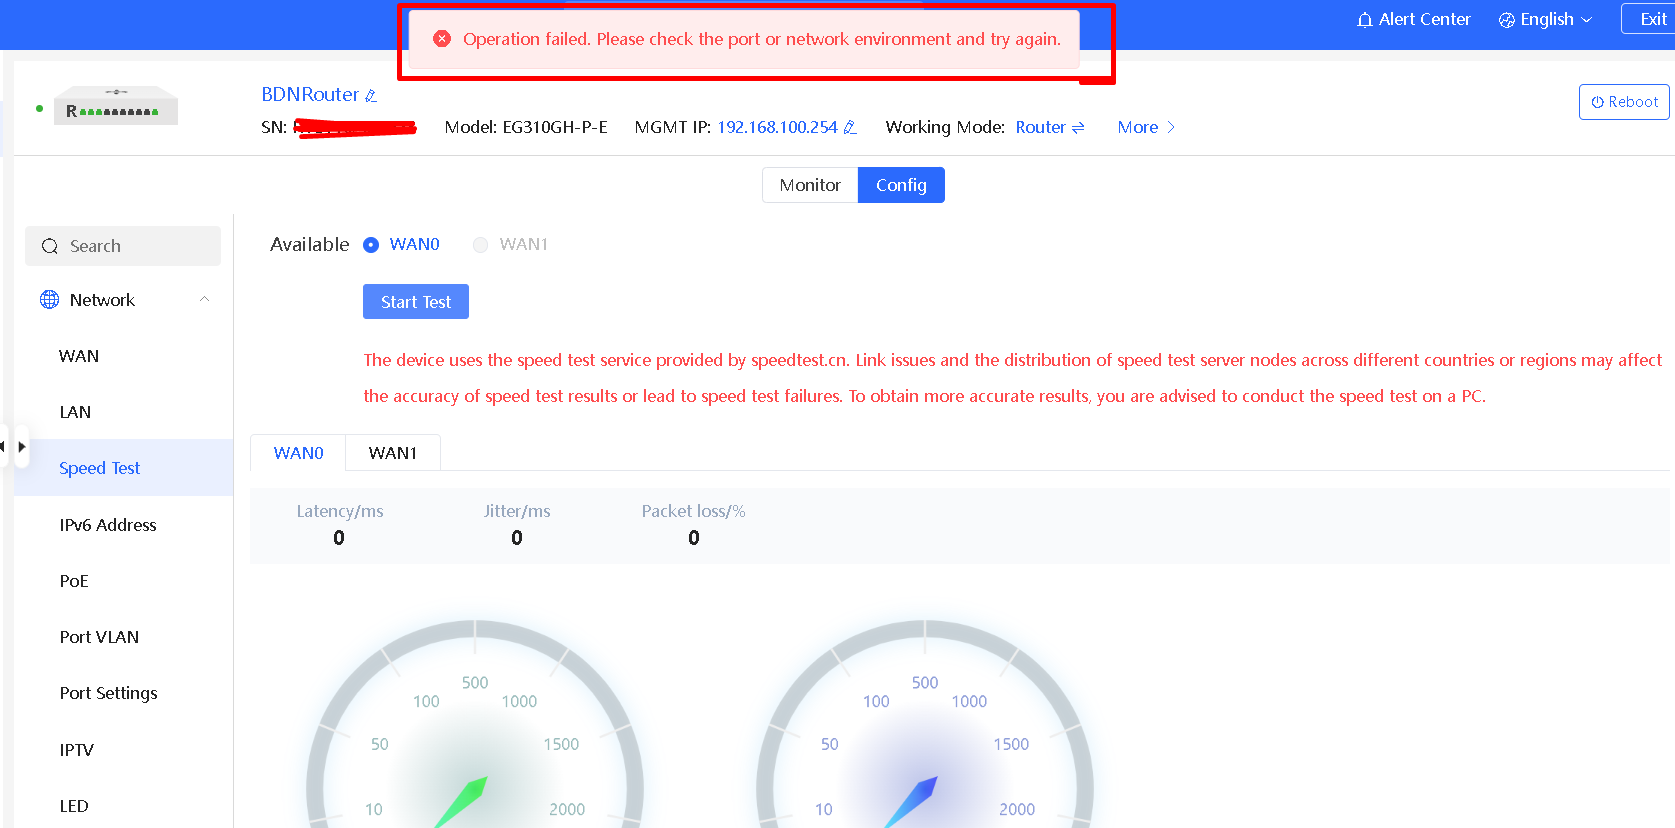Click the sidebar collapse arrow handle
This screenshot has width=1675, height=828.
(21, 447)
